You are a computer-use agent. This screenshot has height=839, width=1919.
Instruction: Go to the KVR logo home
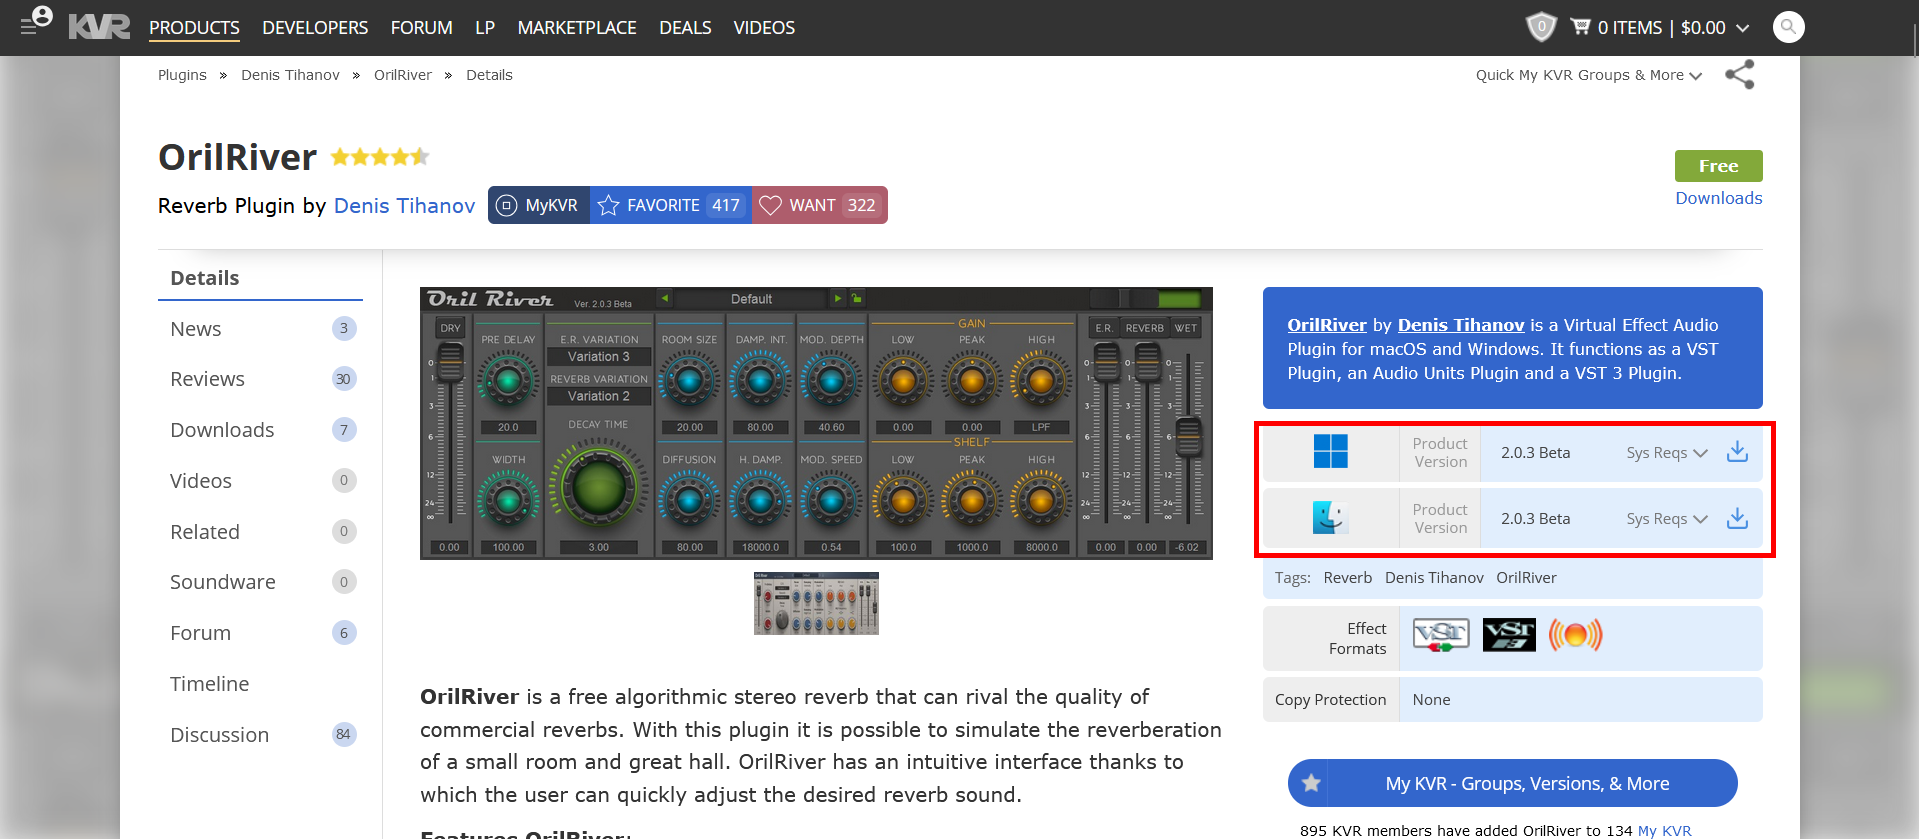click(99, 27)
